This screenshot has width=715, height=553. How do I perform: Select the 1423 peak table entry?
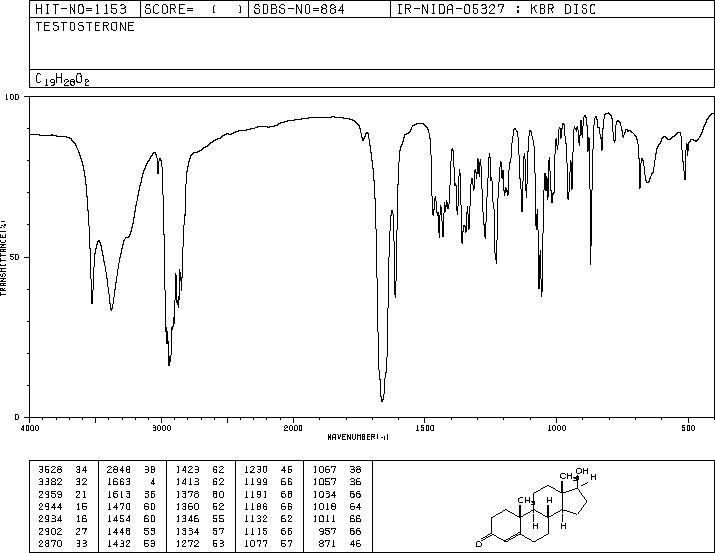[200, 470]
